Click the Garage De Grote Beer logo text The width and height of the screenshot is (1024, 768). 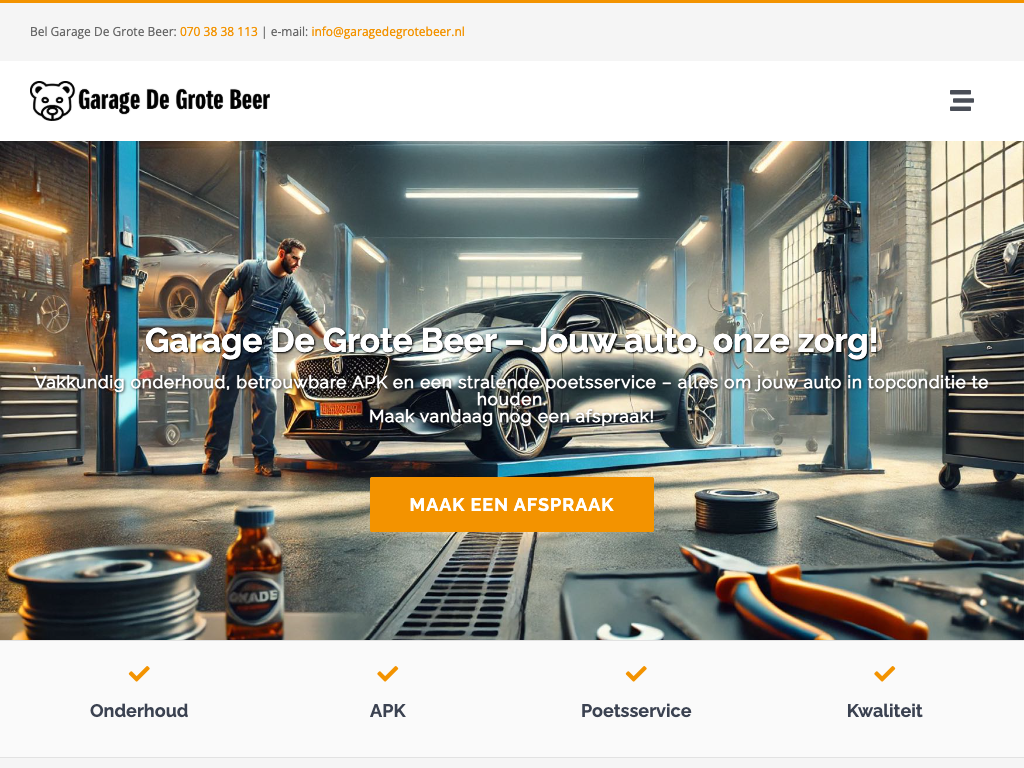[174, 100]
